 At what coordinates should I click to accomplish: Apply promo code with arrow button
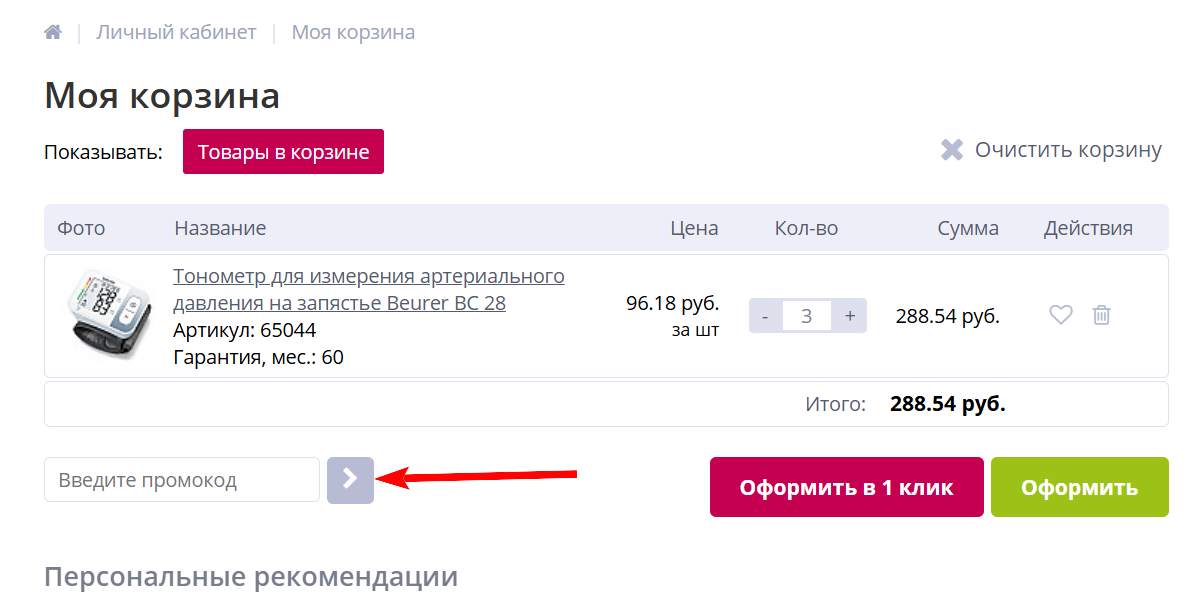pos(350,480)
